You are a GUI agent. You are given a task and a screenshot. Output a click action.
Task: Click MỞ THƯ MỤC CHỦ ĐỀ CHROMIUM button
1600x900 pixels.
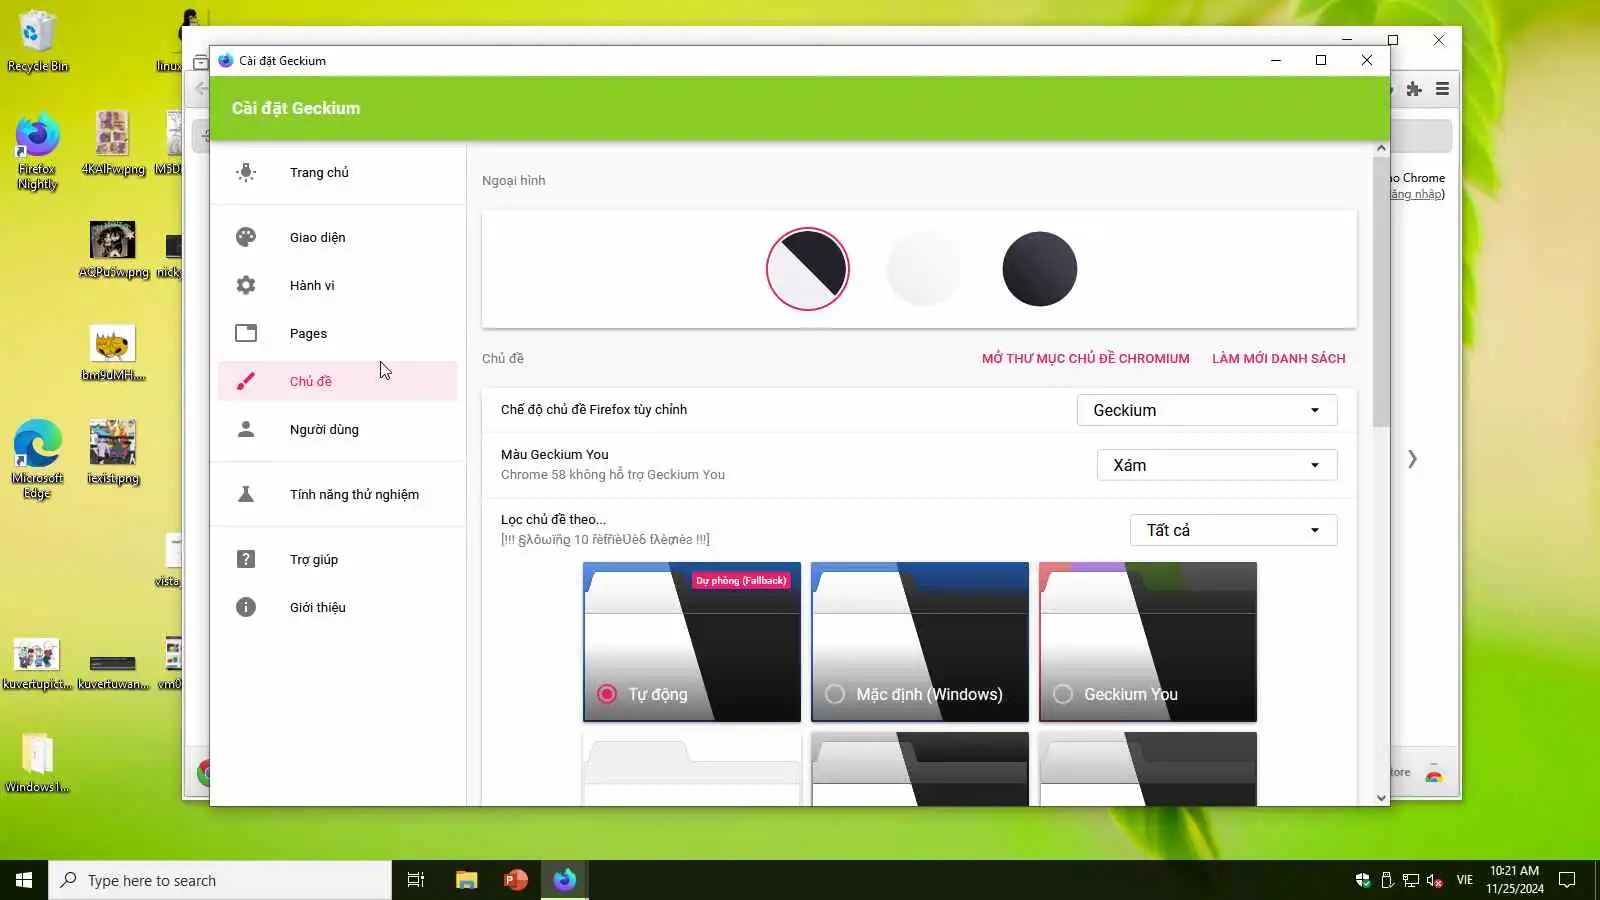[x=1086, y=358]
